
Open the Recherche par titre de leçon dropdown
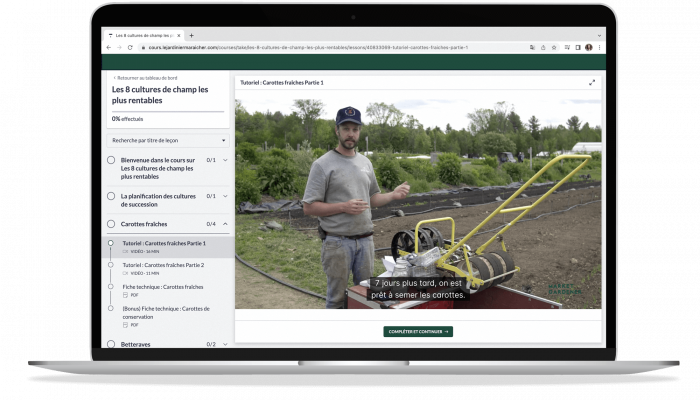click(168, 140)
